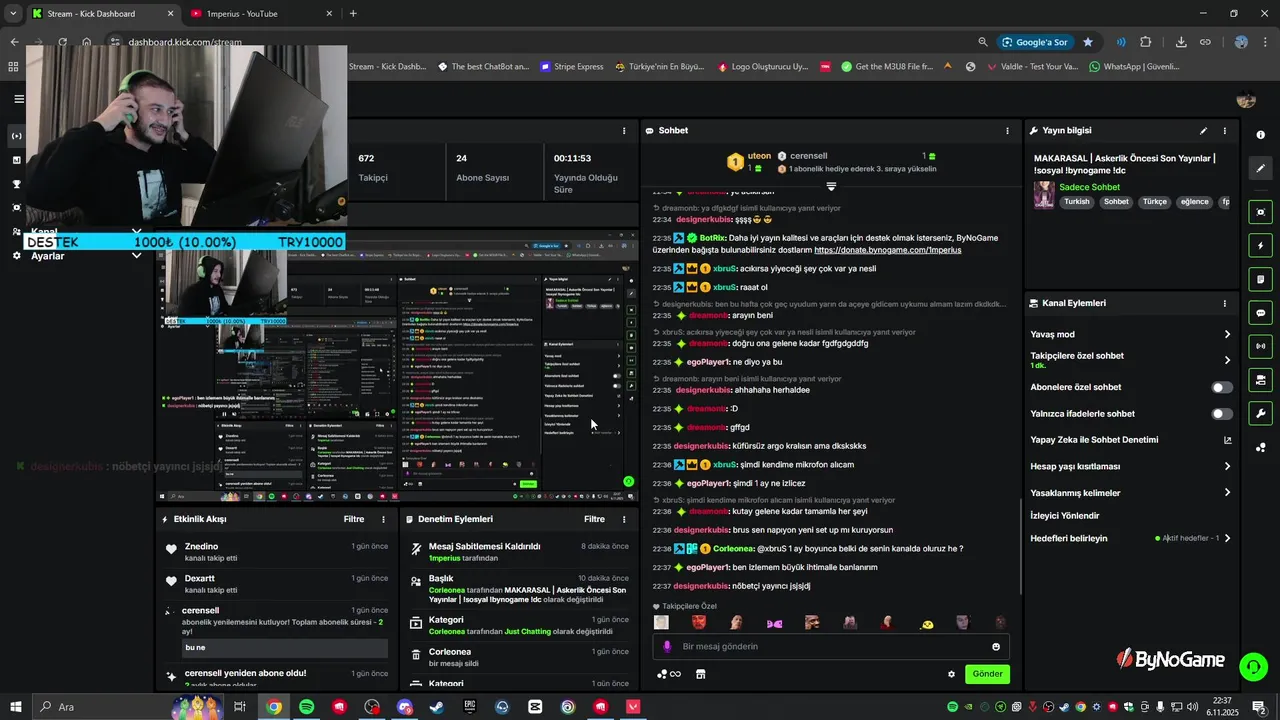Expand Hesap yaşı kısıtlaması options
Viewport: 1280px width, 720px height.
tap(1130, 466)
